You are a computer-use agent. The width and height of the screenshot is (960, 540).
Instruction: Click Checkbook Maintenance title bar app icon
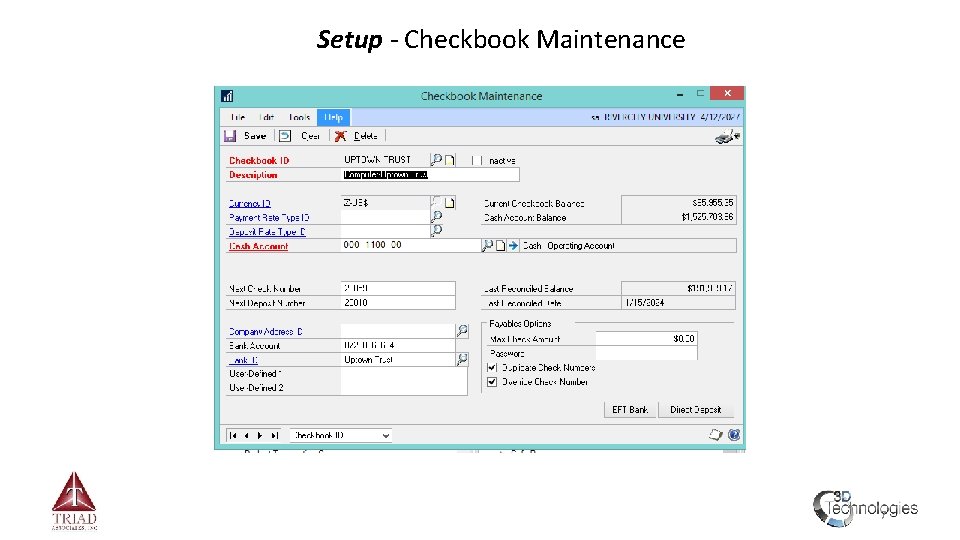pyautogui.click(x=227, y=96)
